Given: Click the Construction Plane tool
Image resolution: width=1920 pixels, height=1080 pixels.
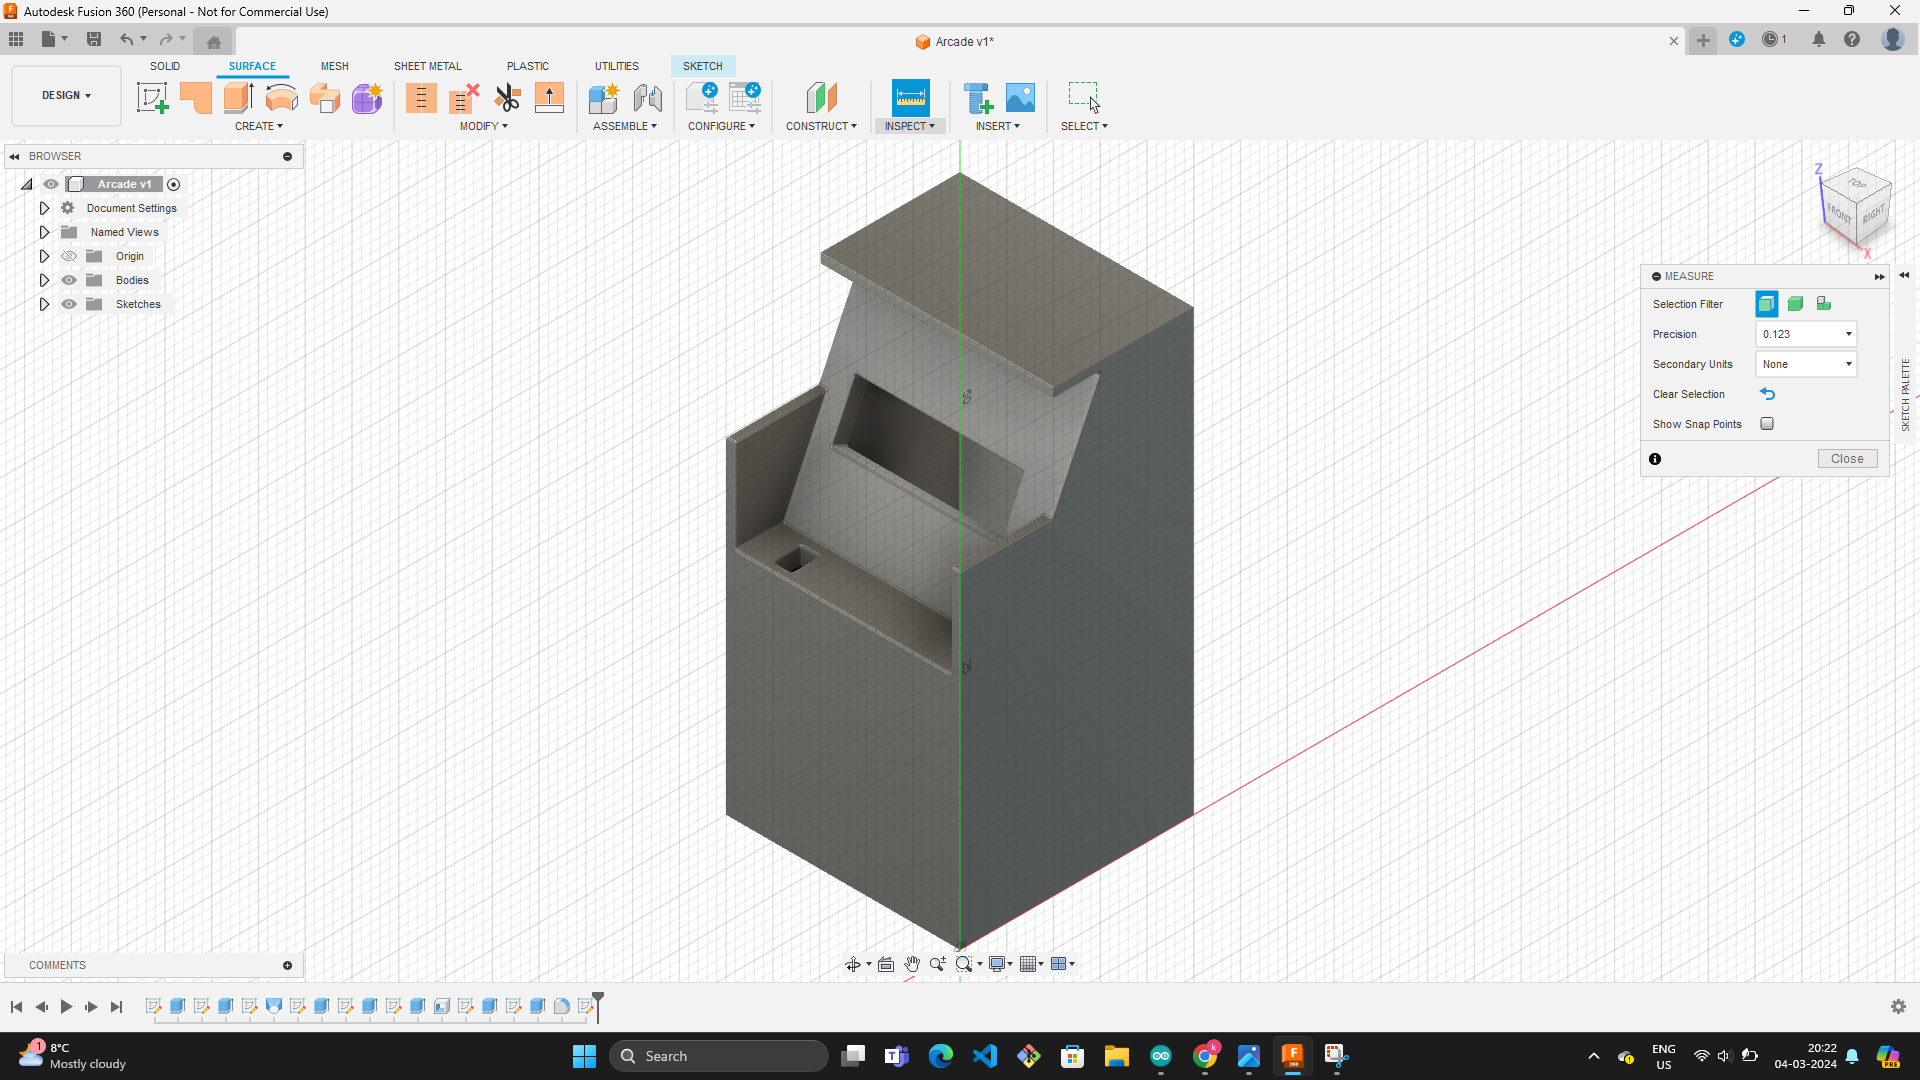Looking at the screenshot, I should 820,98.
